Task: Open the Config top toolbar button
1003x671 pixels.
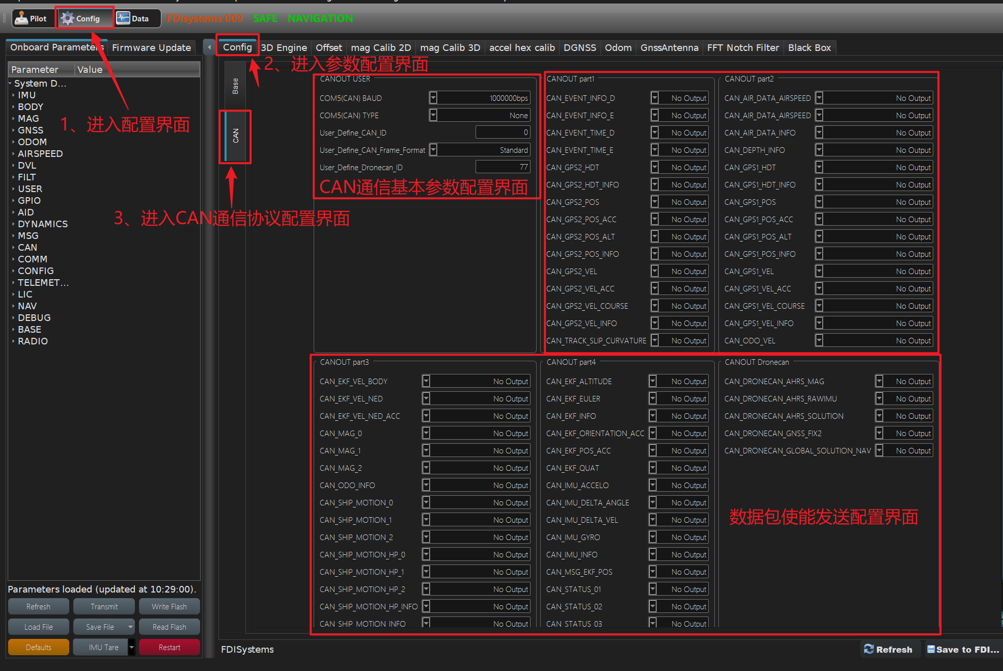Action: click(x=84, y=19)
